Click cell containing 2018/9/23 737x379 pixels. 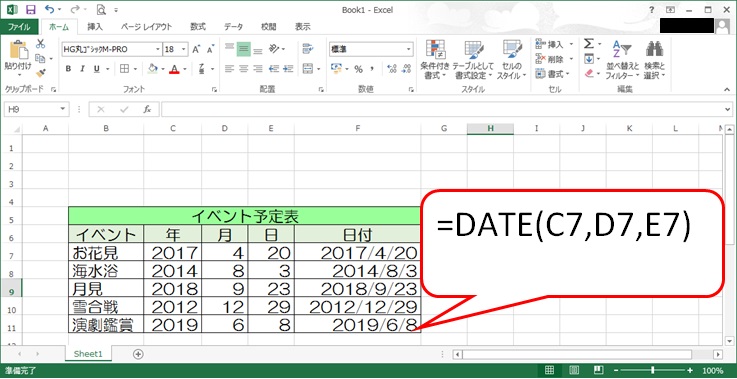357,288
